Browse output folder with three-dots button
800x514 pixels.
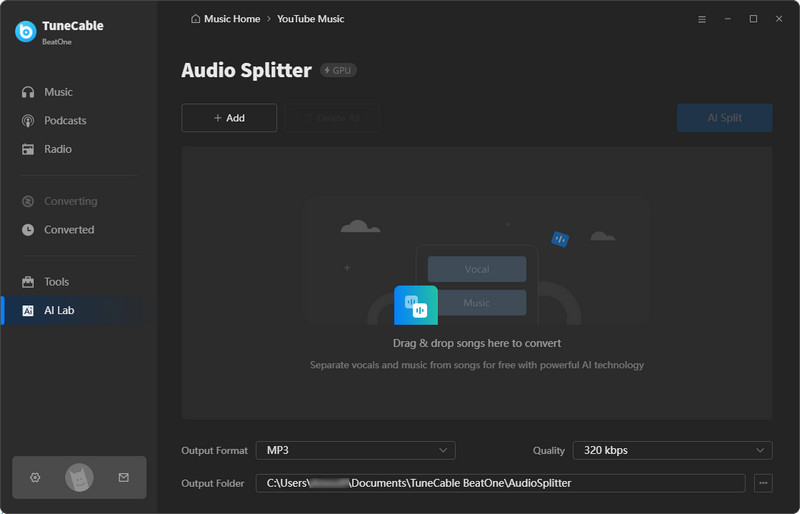(x=763, y=483)
